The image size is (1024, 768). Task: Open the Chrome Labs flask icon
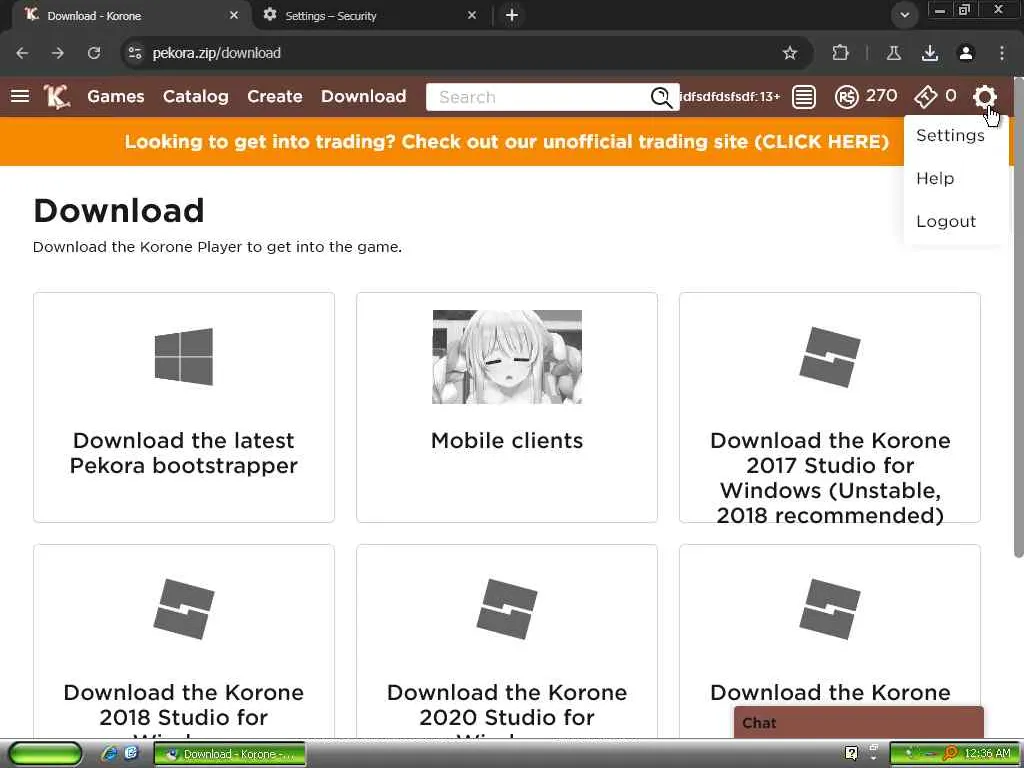point(893,53)
